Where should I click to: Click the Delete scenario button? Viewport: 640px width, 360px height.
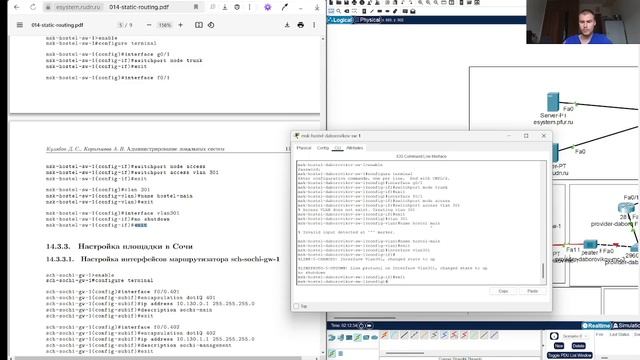(578, 346)
